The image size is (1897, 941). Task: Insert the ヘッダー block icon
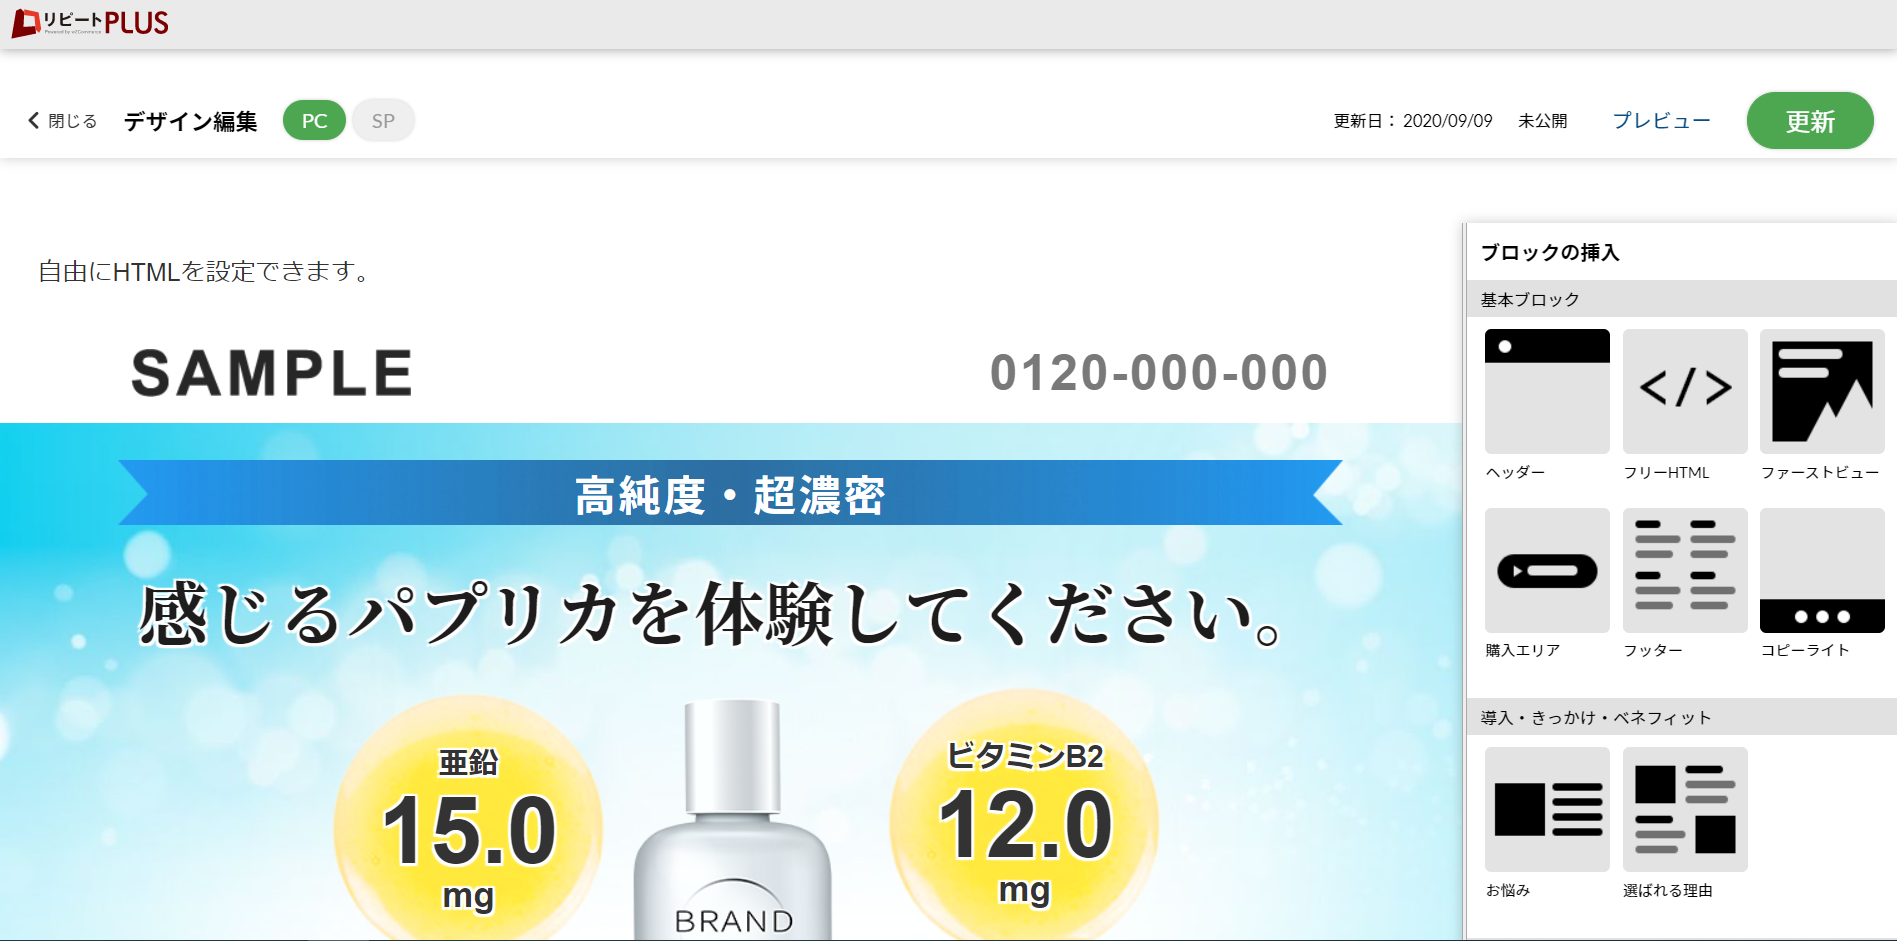click(x=1547, y=391)
